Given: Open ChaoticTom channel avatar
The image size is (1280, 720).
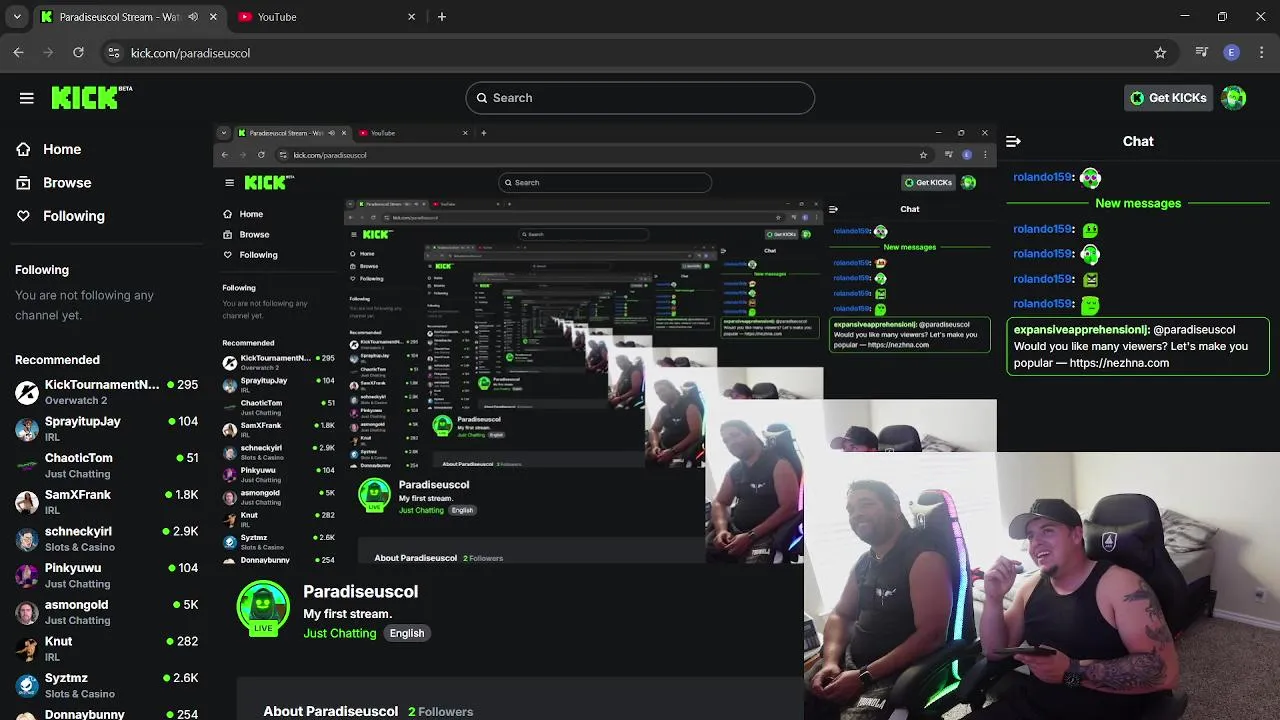Looking at the screenshot, I should tap(27, 465).
